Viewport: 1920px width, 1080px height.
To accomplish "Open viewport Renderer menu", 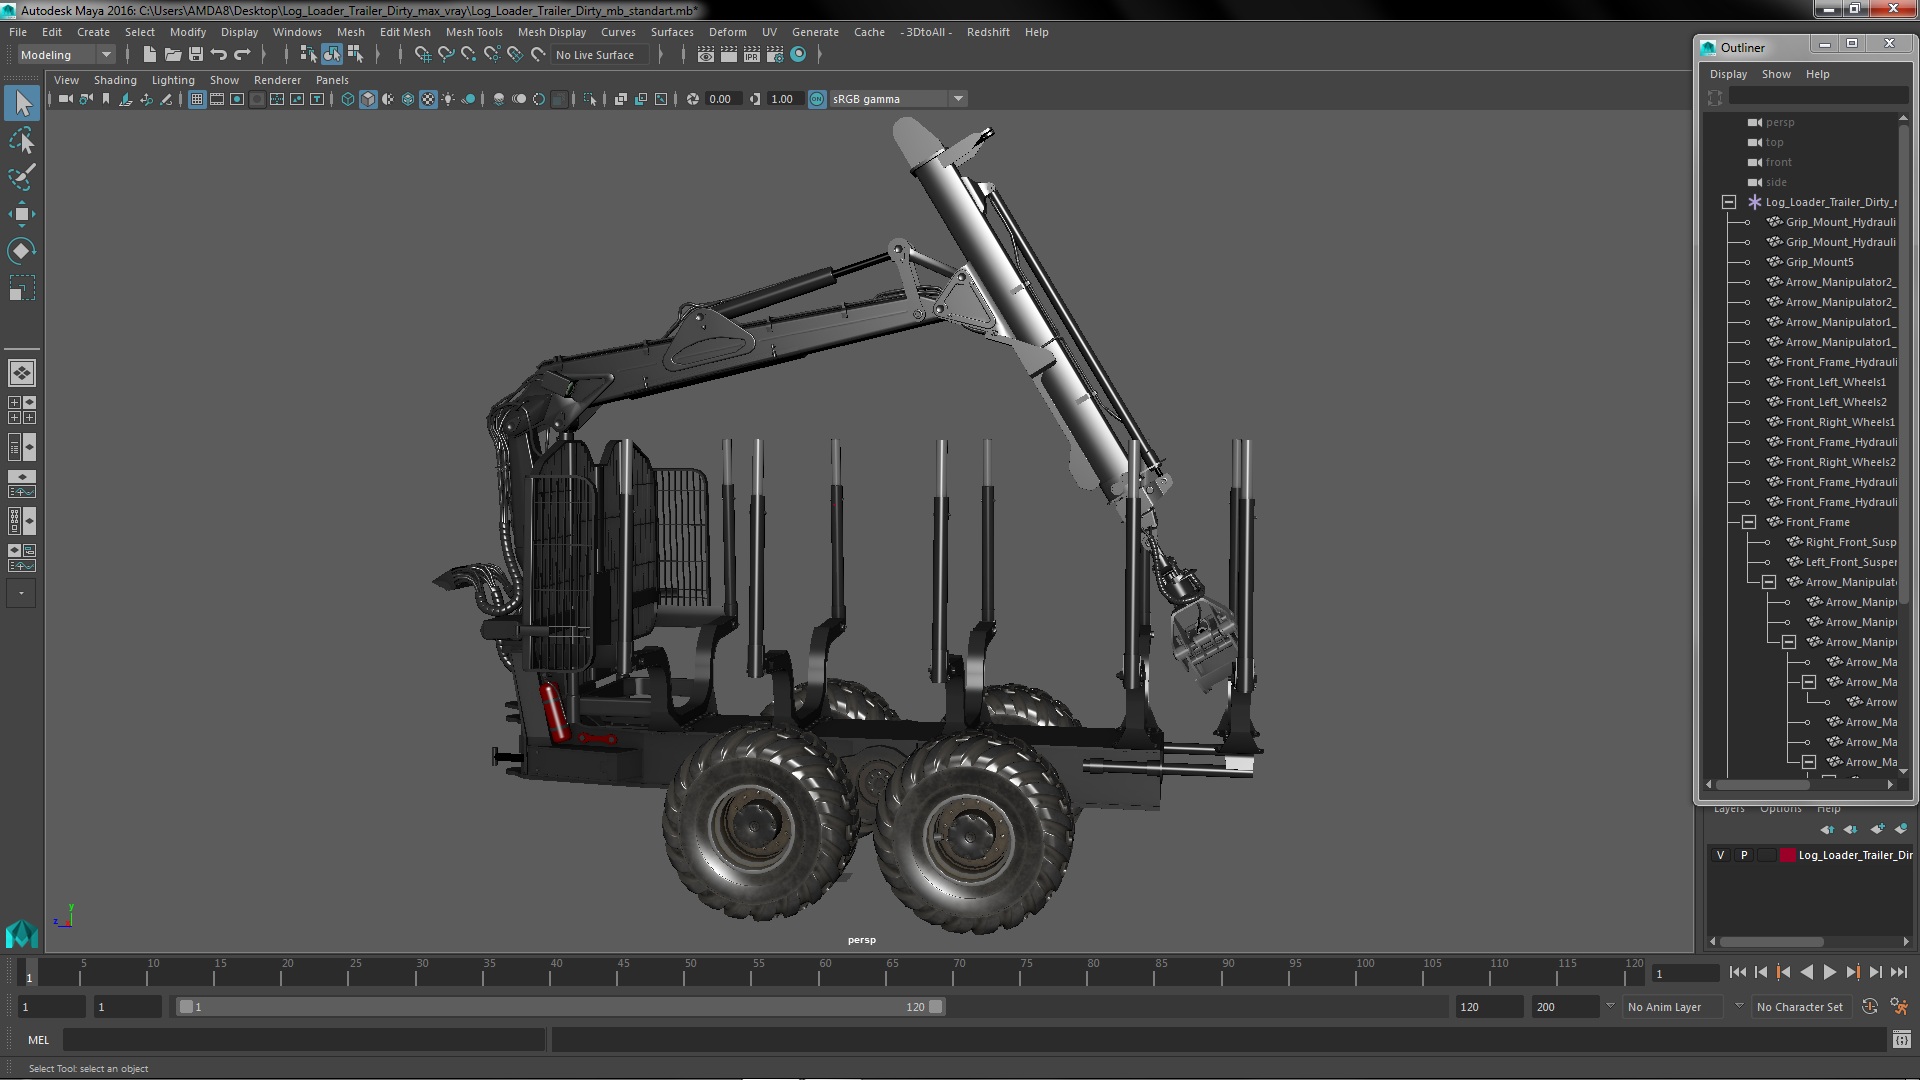I will pos(277,80).
